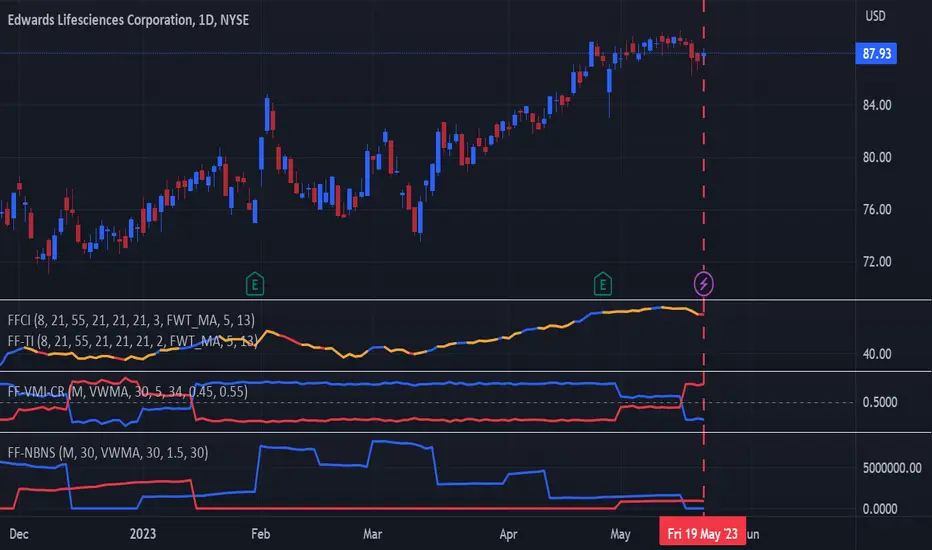
Task: Click the 40.00 FFCI scale value
Action: (877, 354)
